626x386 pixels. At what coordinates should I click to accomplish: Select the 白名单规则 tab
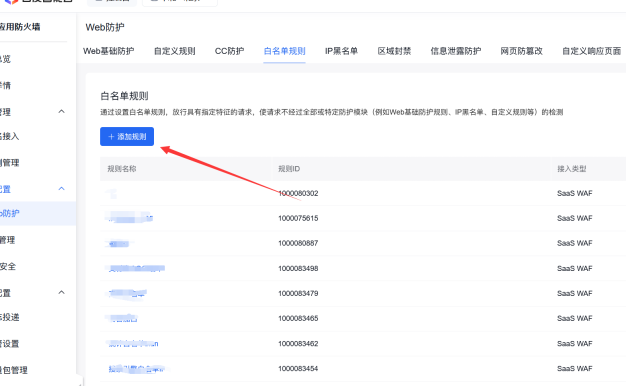[285, 51]
